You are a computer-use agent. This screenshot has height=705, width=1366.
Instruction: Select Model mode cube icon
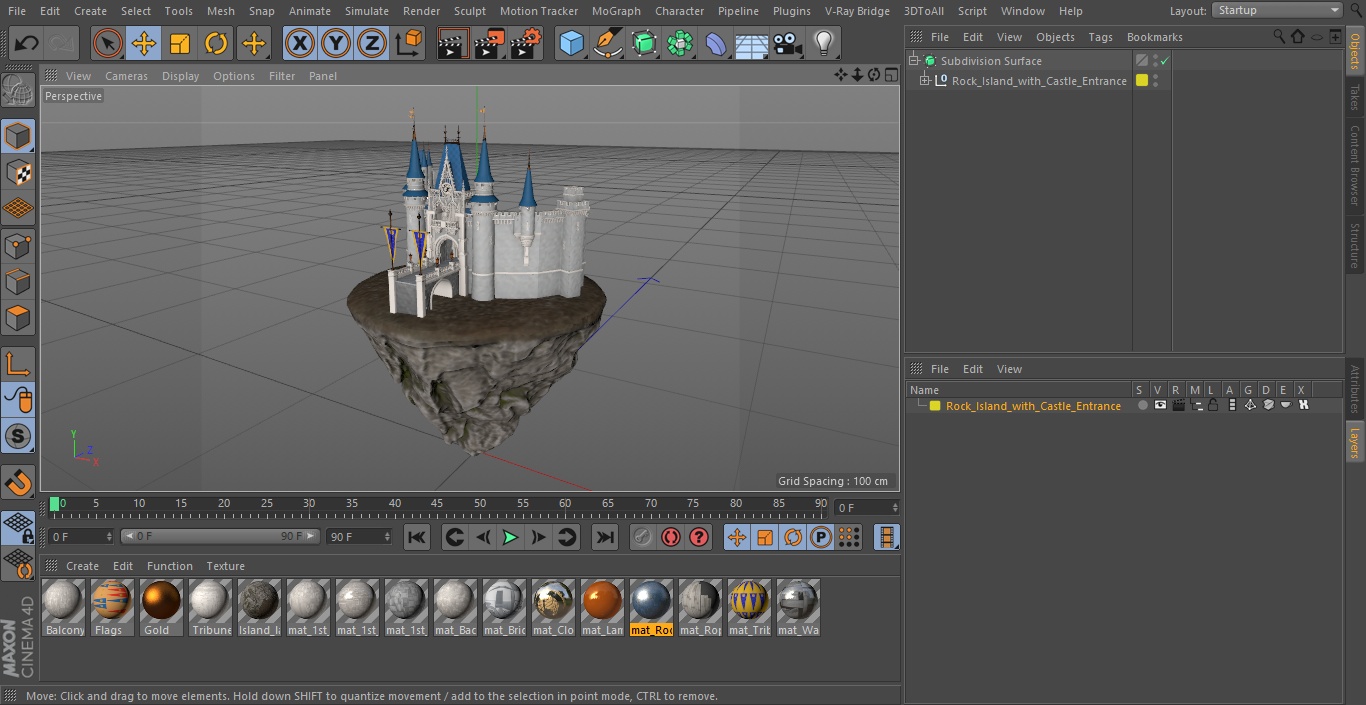point(18,136)
